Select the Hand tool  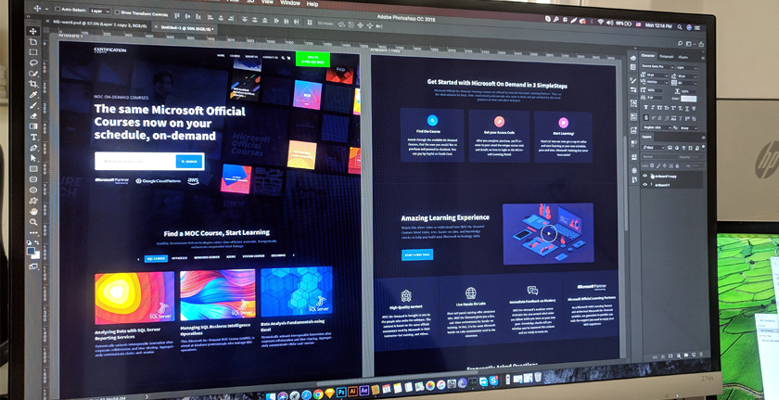[34, 211]
